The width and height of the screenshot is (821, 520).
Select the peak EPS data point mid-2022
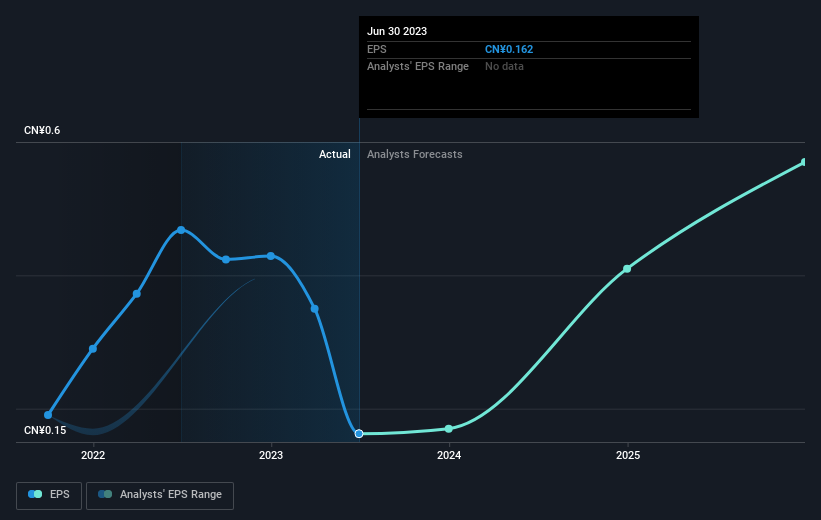(x=181, y=230)
